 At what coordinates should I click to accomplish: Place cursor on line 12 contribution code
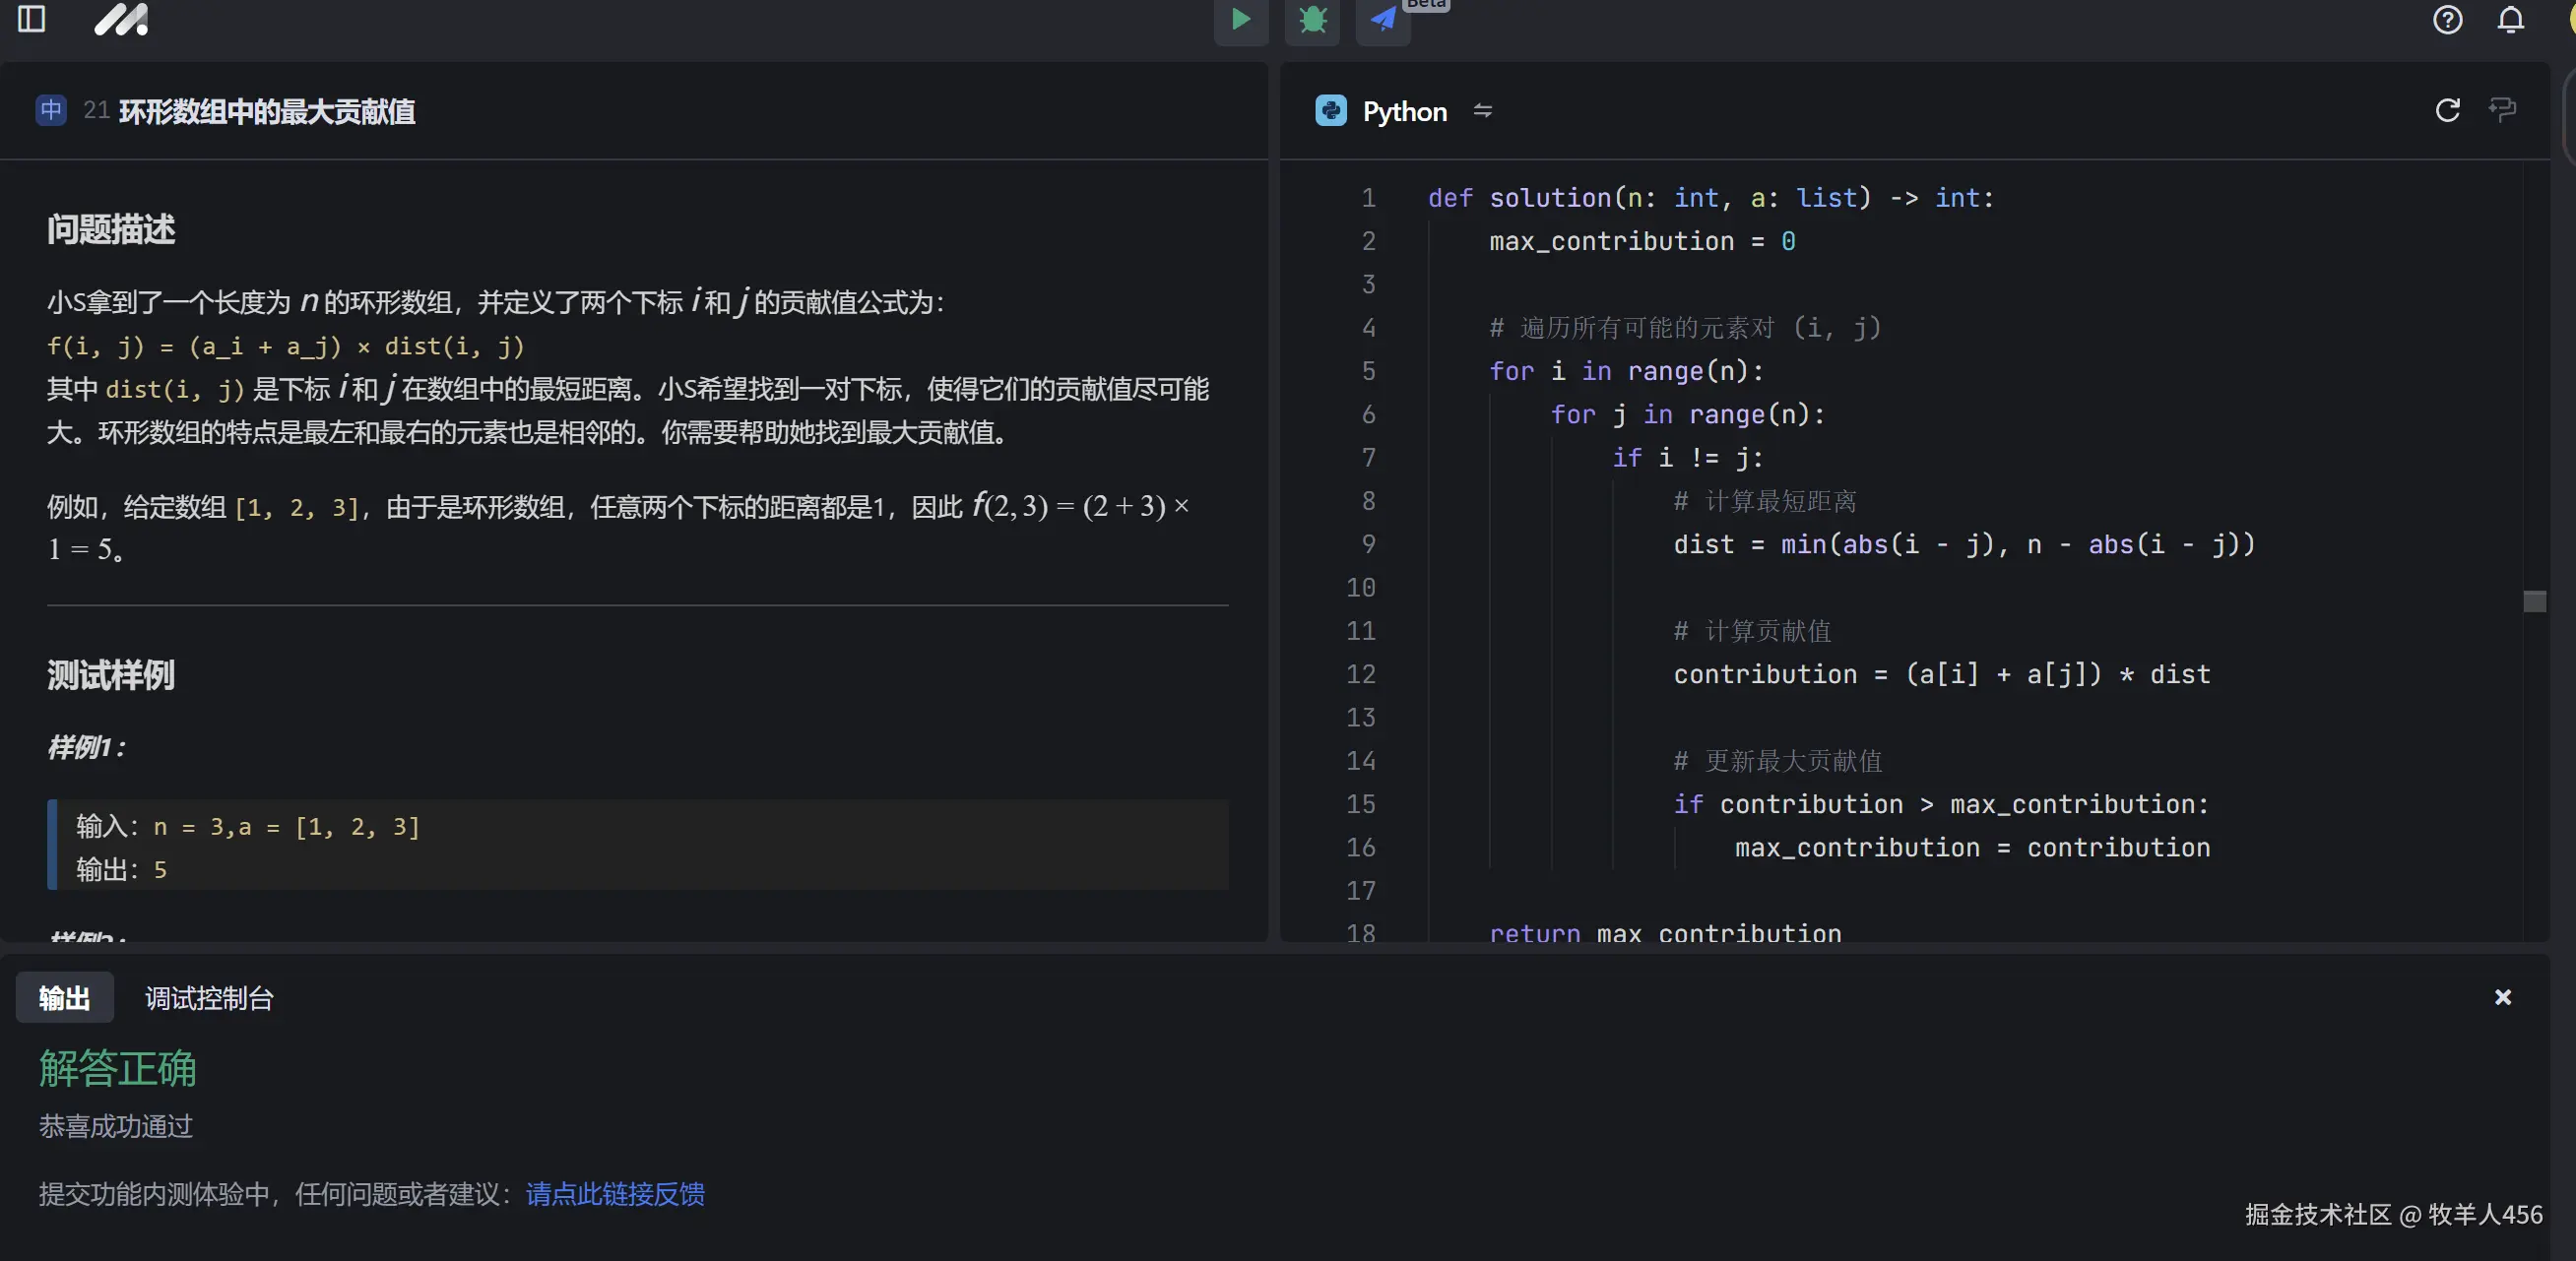pos(1940,674)
